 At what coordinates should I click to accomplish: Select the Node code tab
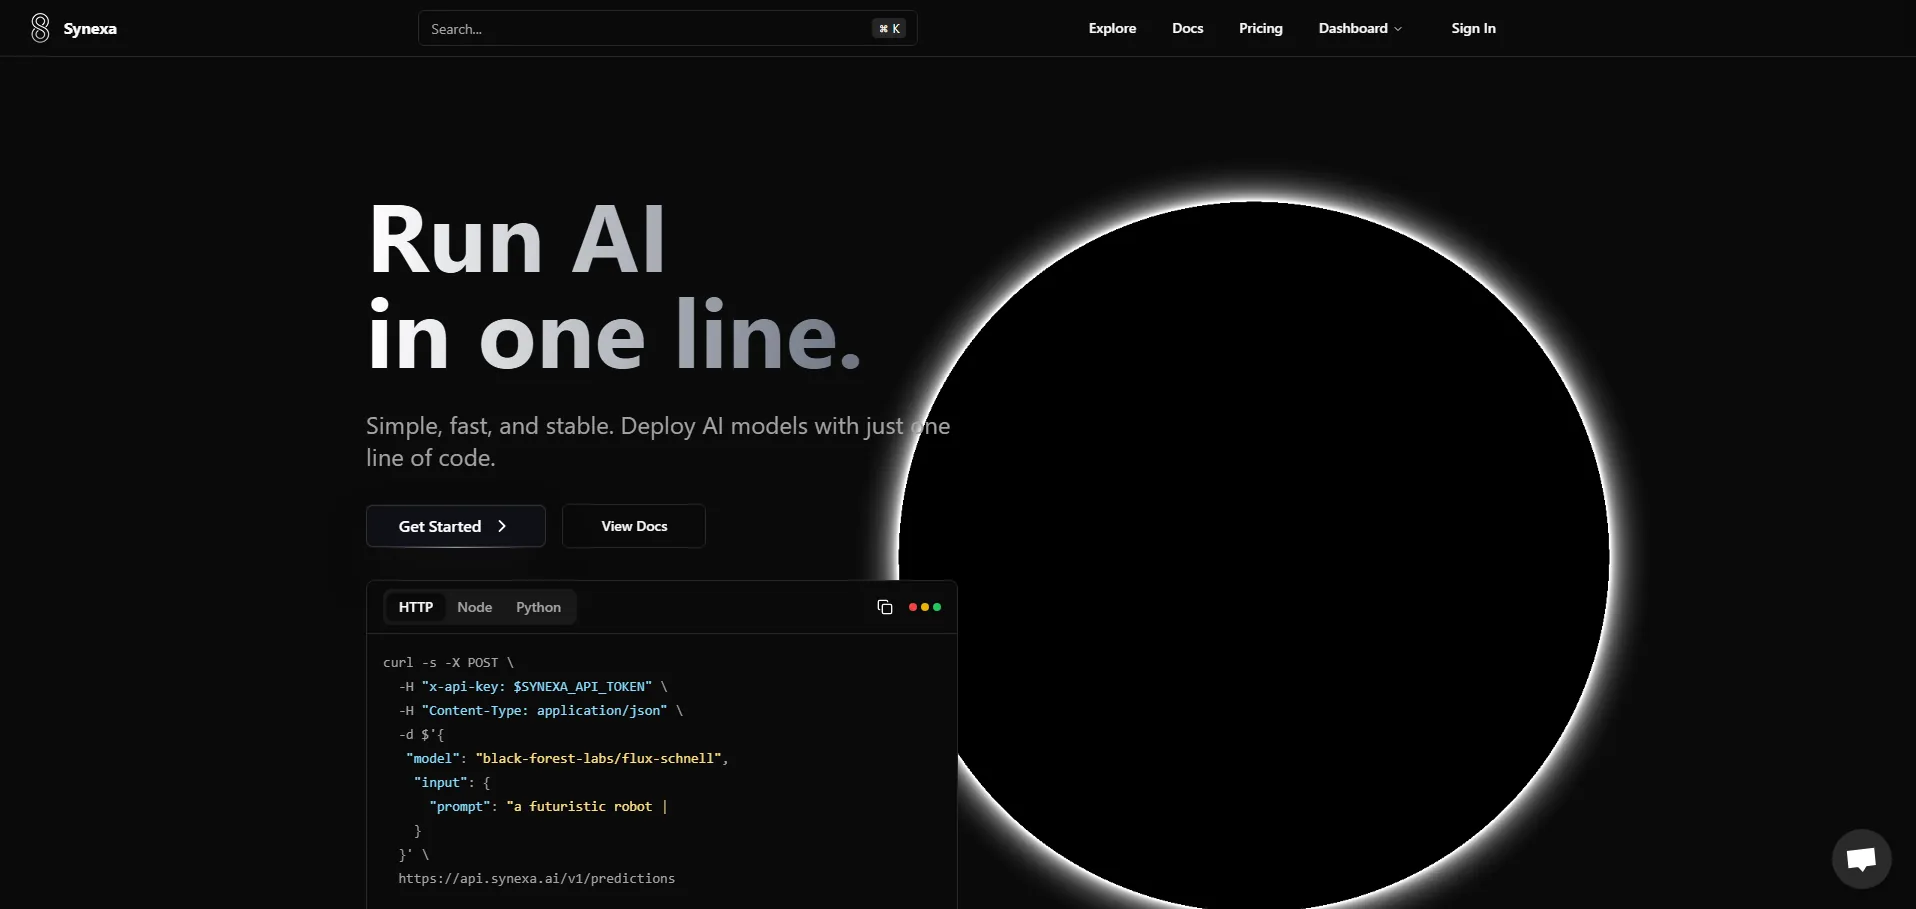coord(474,607)
